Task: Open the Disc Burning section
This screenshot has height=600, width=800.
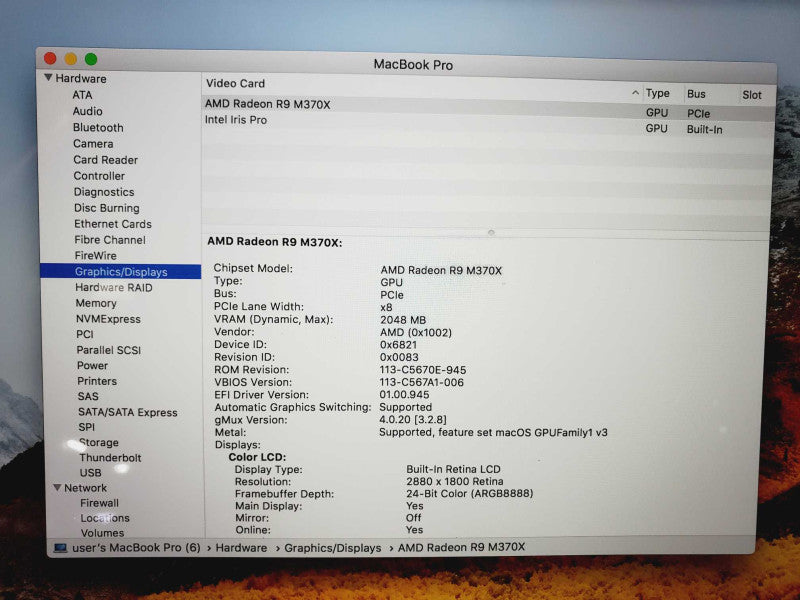Action: pyautogui.click(x=107, y=208)
